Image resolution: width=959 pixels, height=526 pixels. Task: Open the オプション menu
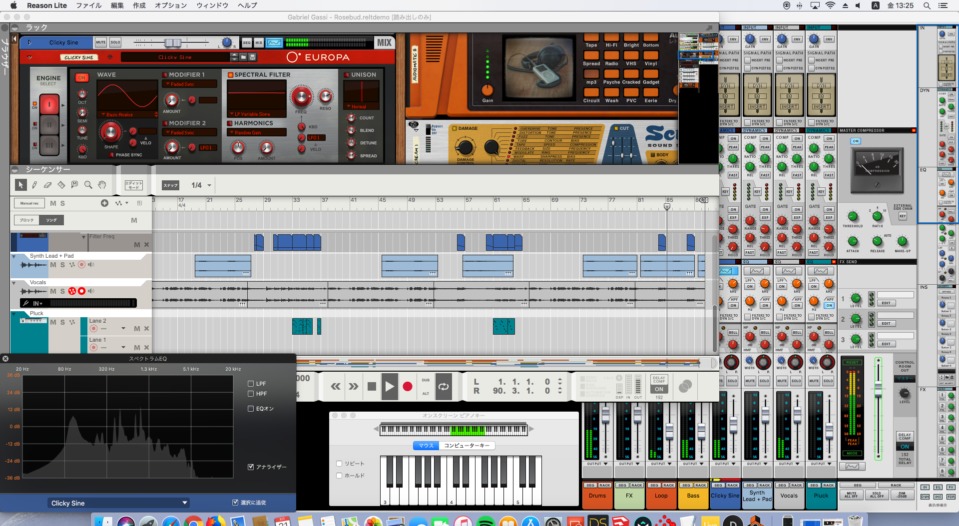171,6
